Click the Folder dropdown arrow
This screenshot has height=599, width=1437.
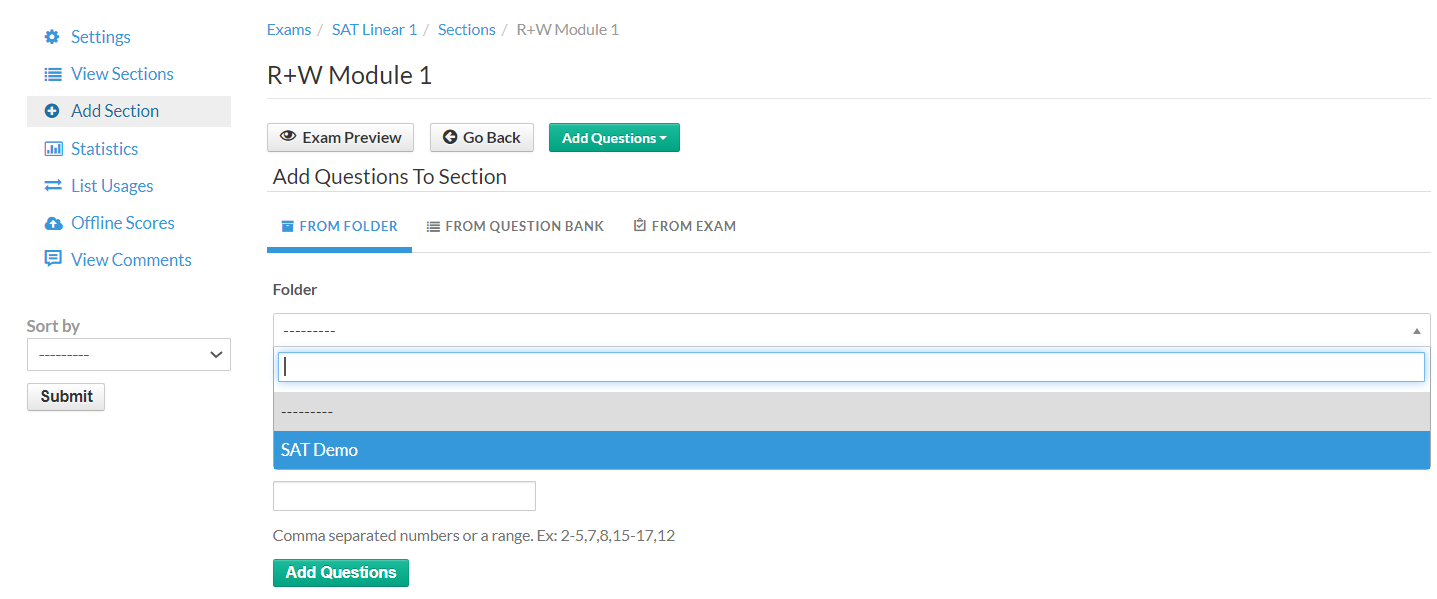1416,331
